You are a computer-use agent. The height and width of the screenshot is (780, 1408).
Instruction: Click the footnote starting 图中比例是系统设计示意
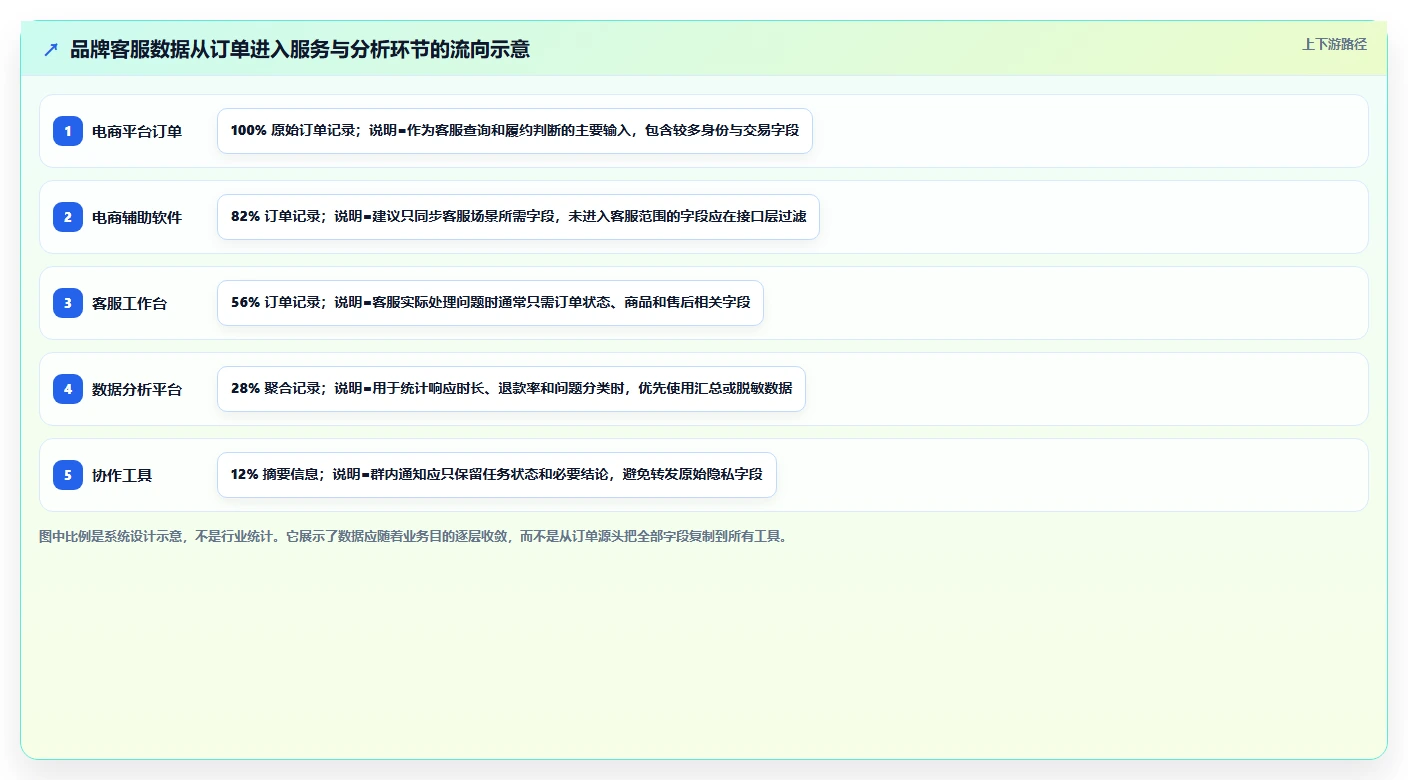pyautogui.click(x=414, y=536)
